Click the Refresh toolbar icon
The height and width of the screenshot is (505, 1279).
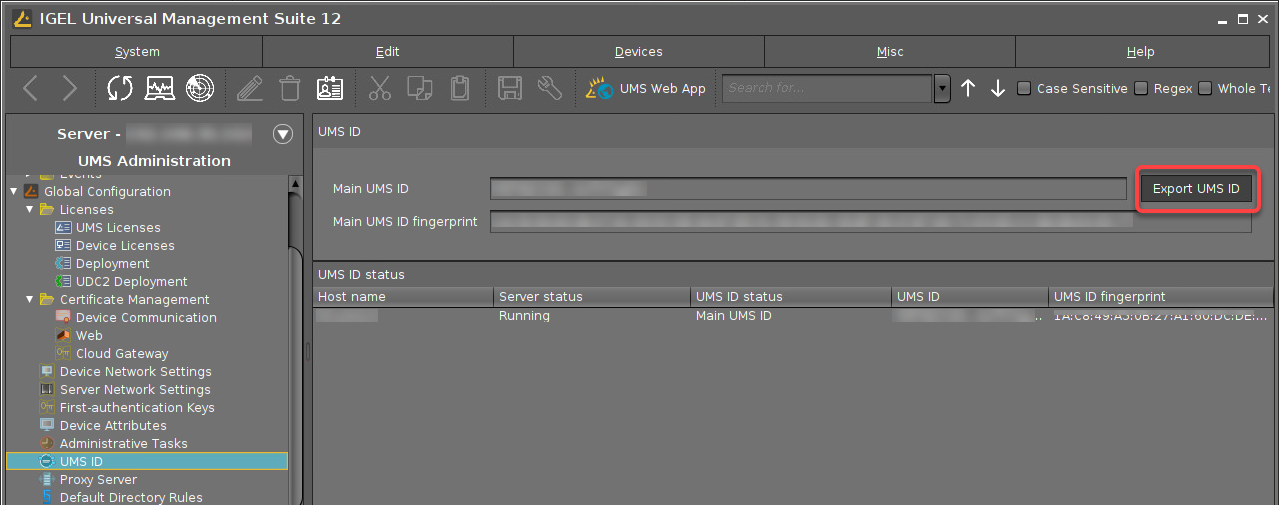pos(120,88)
